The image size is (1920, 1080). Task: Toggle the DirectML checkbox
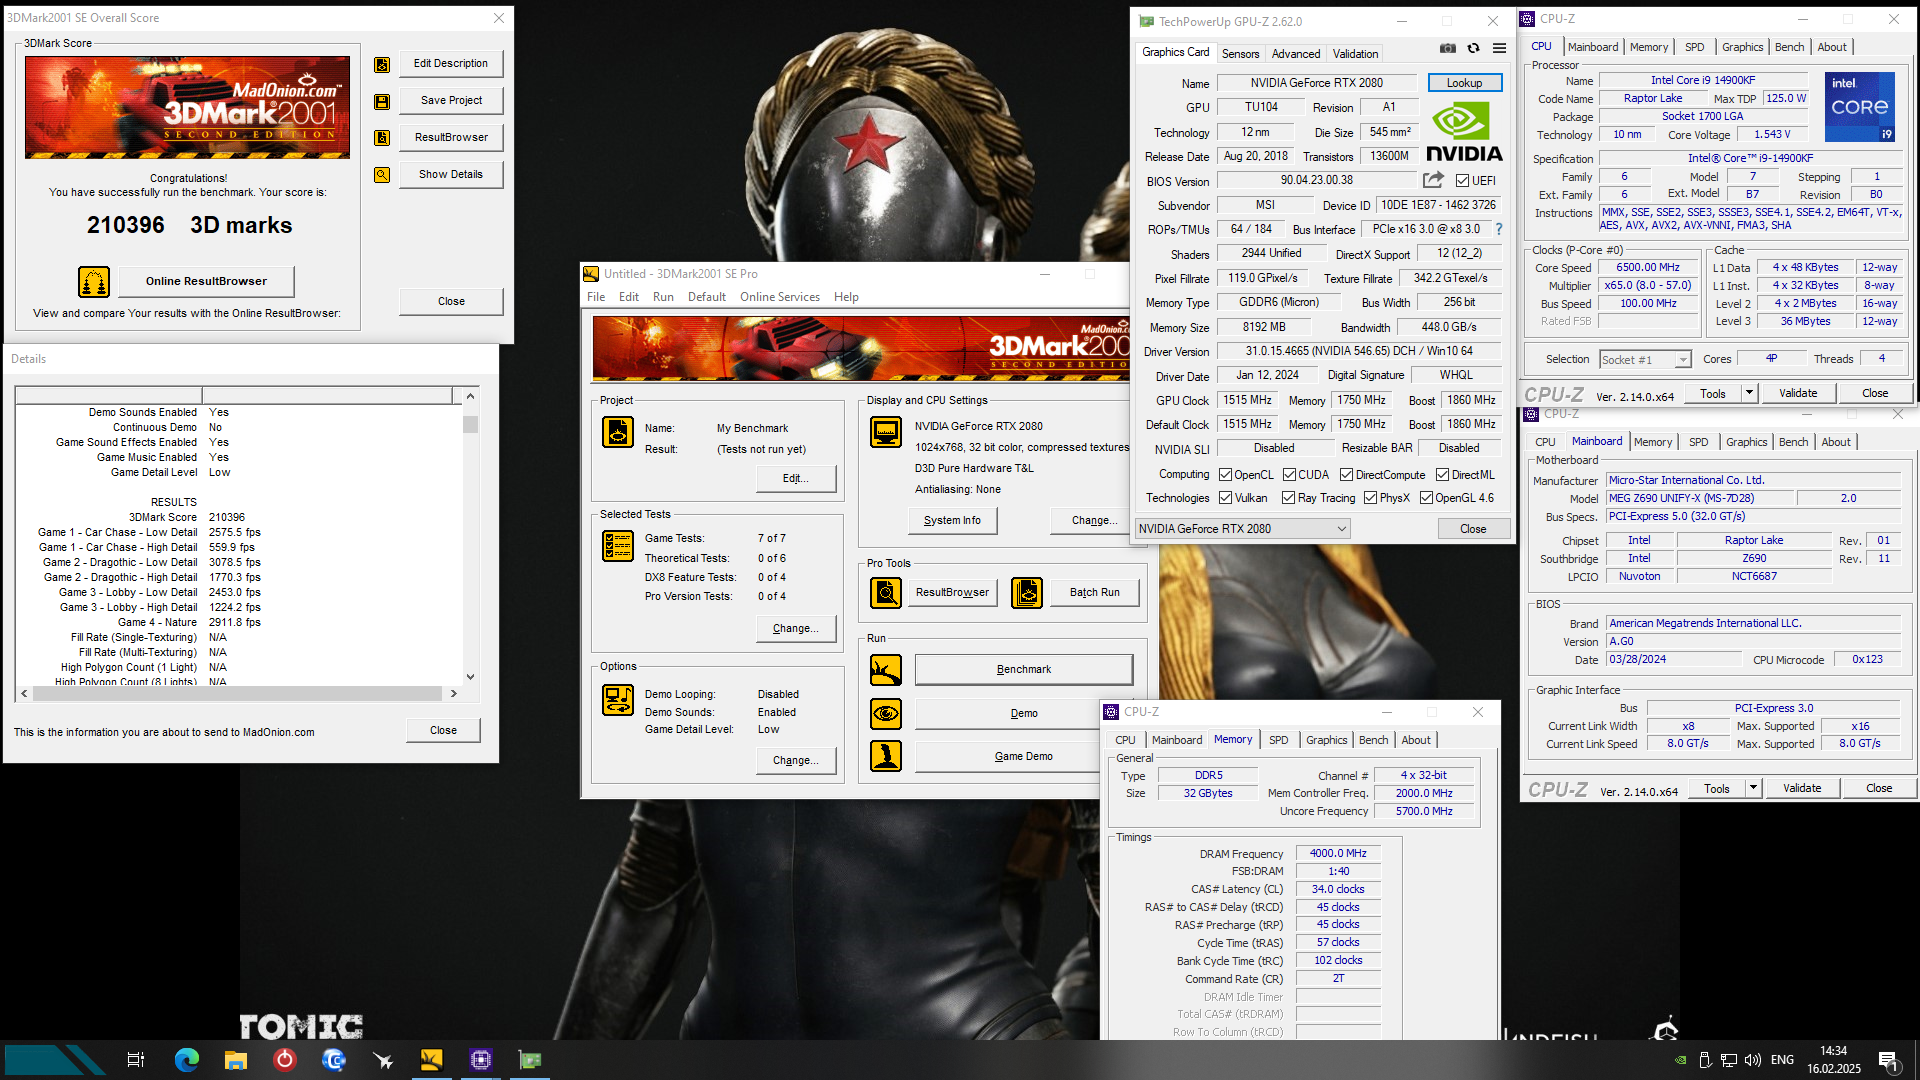coord(1443,475)
